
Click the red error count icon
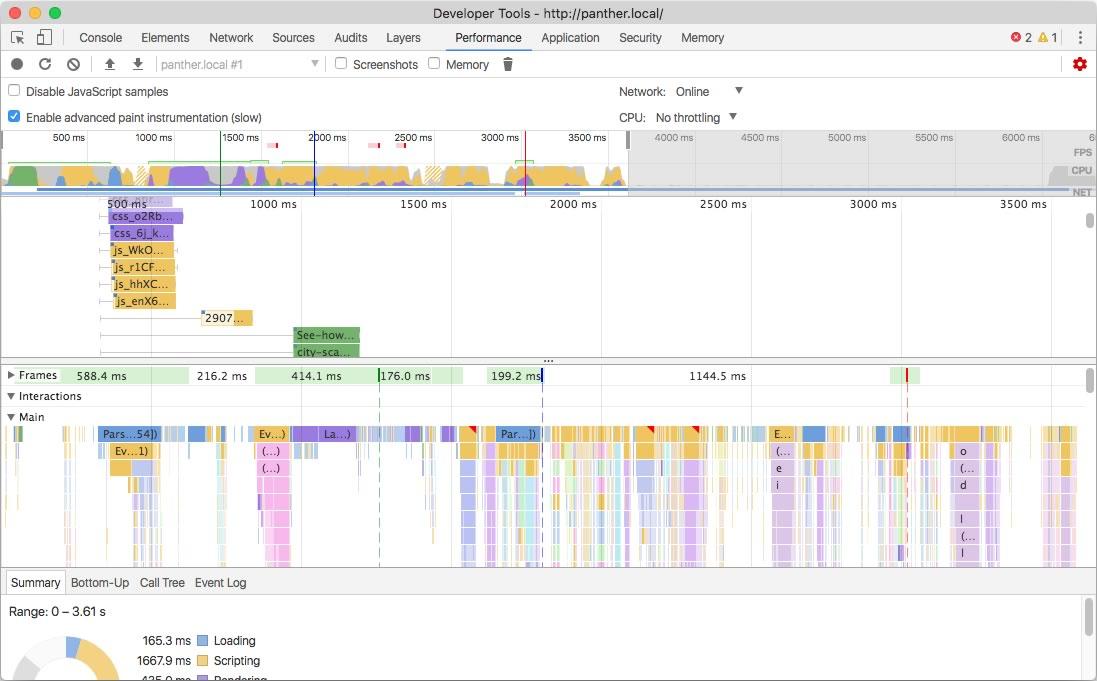pyautogui.click(x=1016, y=38)
